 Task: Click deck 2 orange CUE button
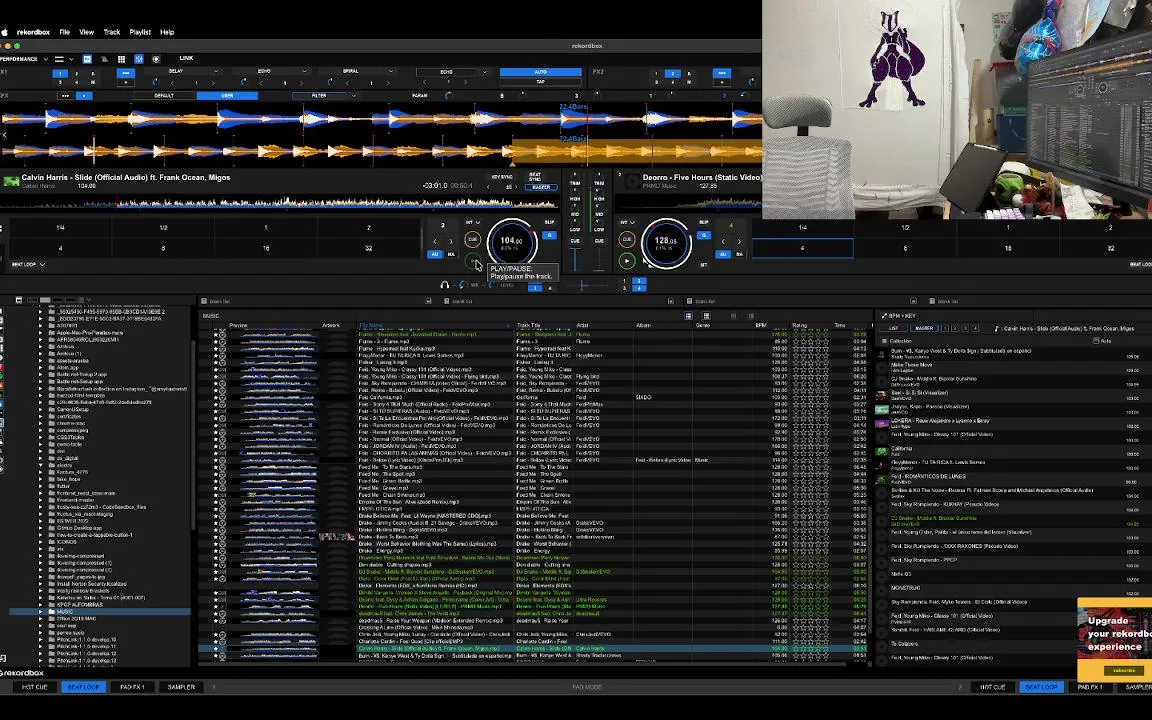point(626,240)
